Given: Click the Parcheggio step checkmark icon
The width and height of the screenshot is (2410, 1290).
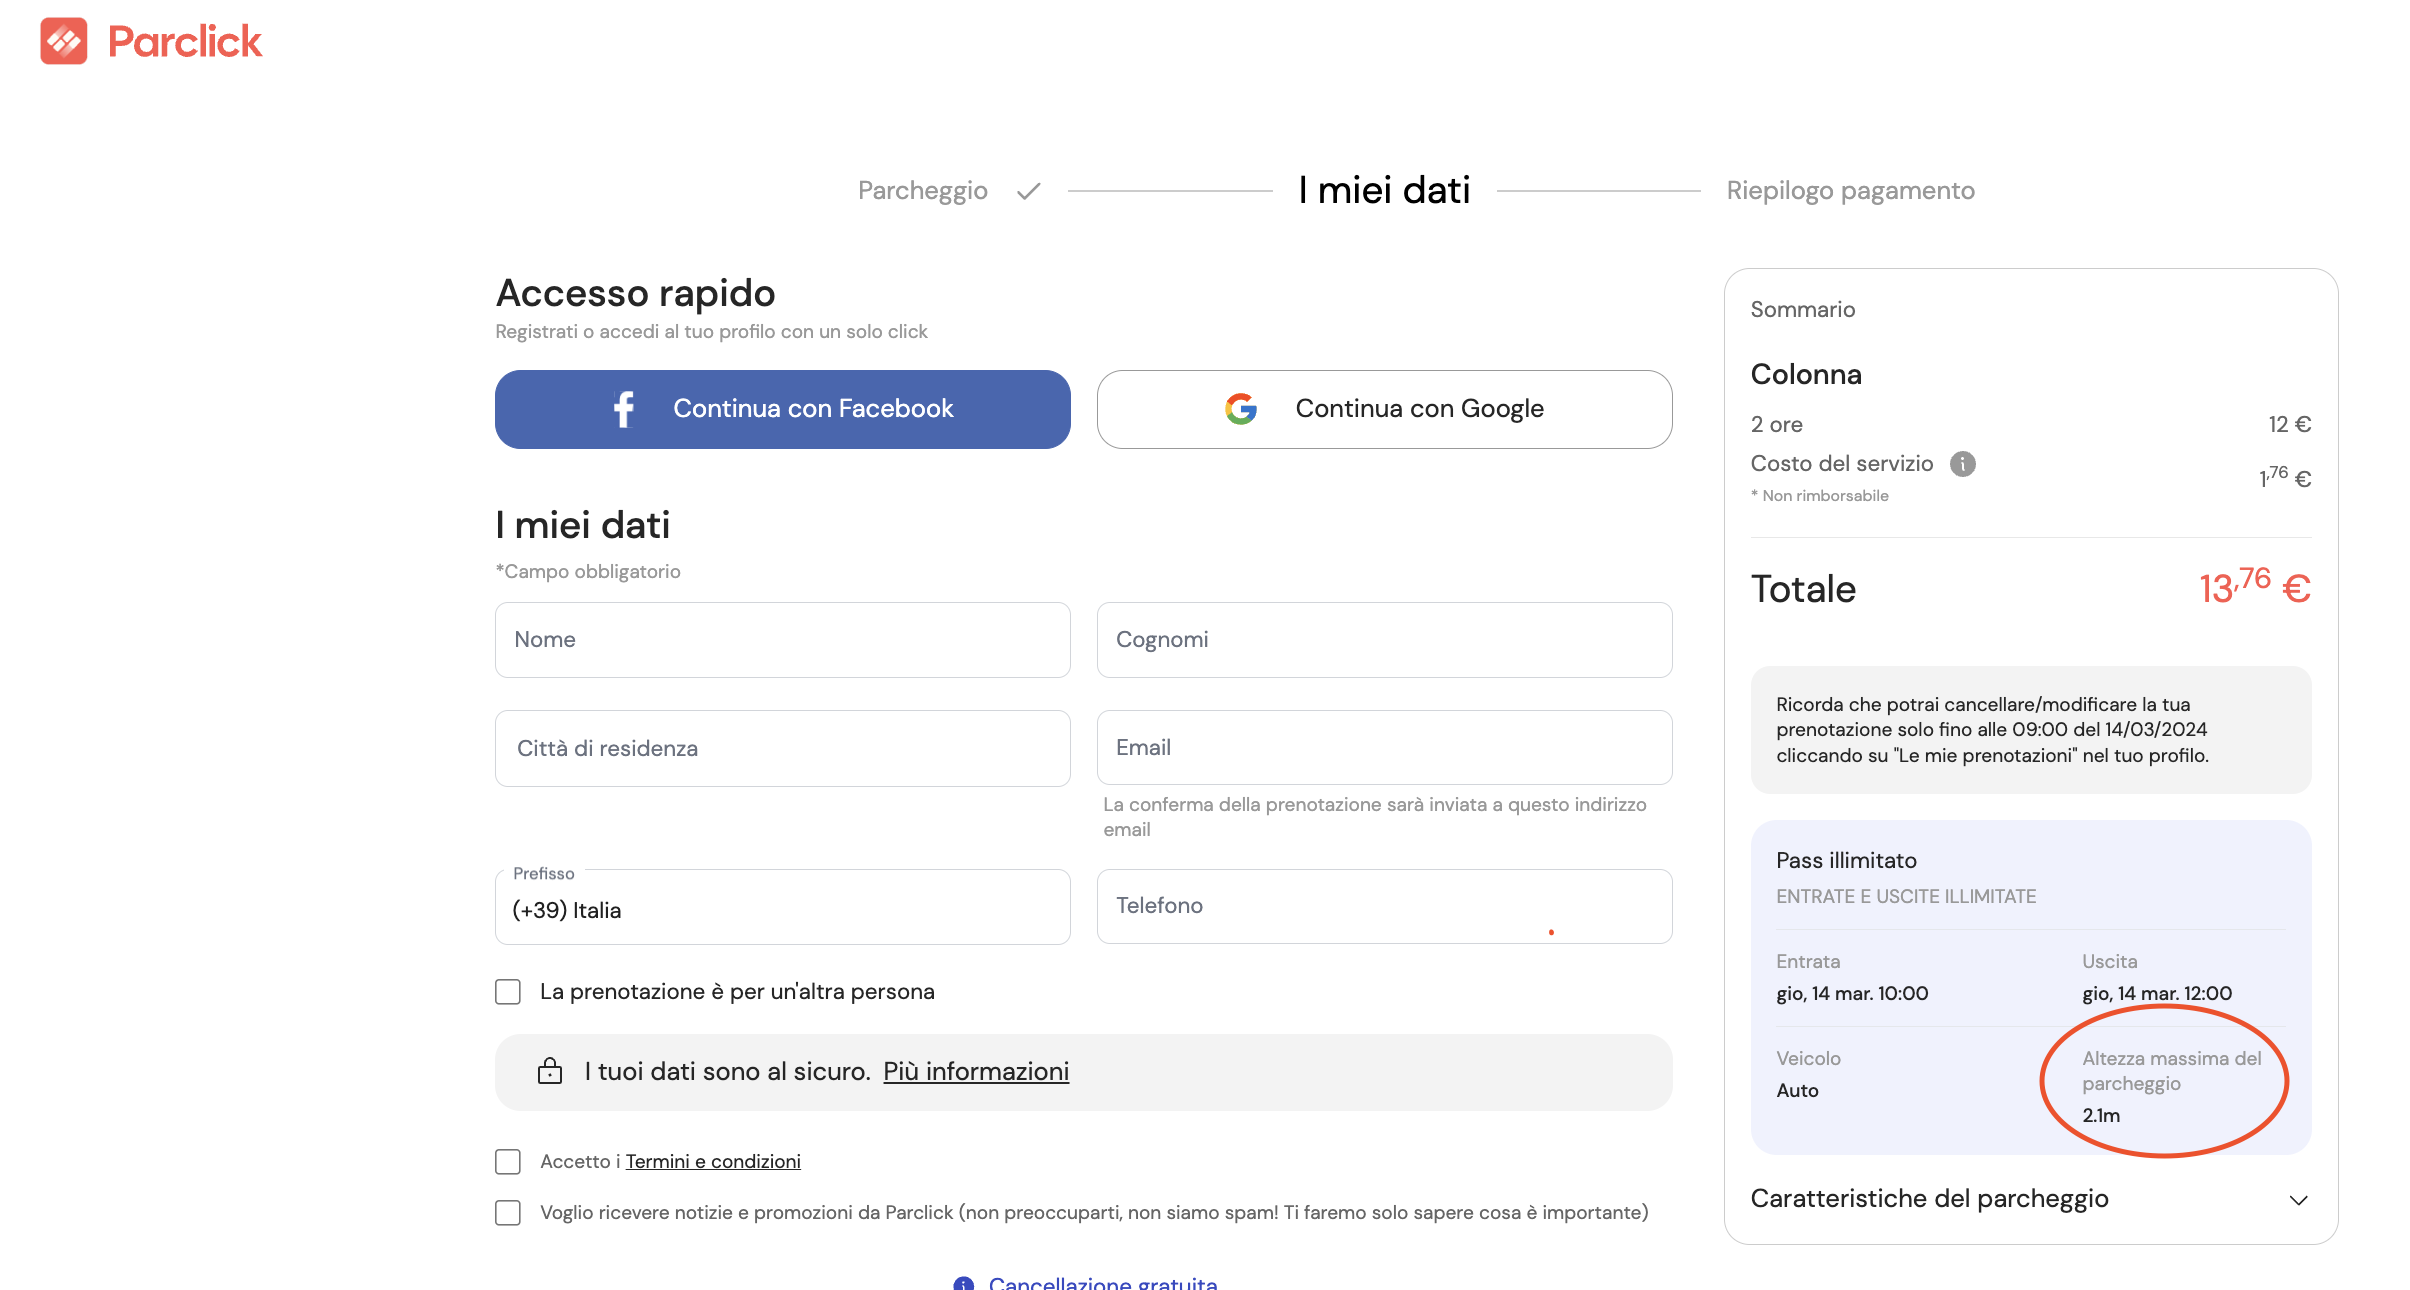Looking at the screenshot, I should point(1029,191).
